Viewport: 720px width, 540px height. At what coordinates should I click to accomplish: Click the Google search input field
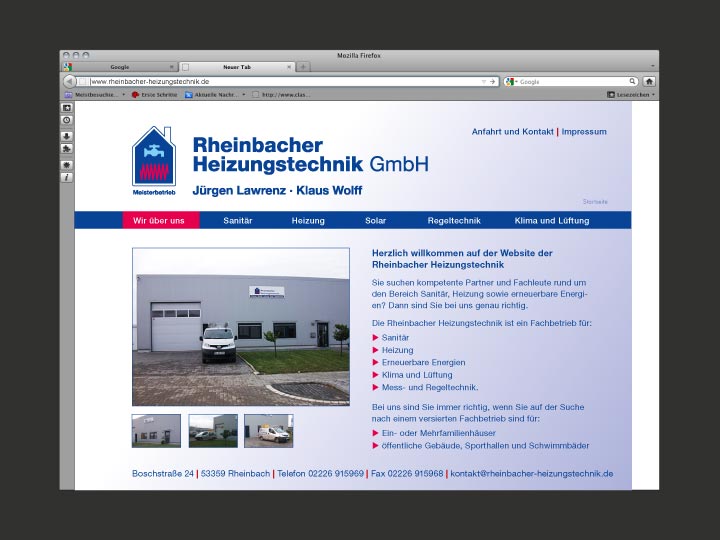pyautogui.click(x=573, y=82)
